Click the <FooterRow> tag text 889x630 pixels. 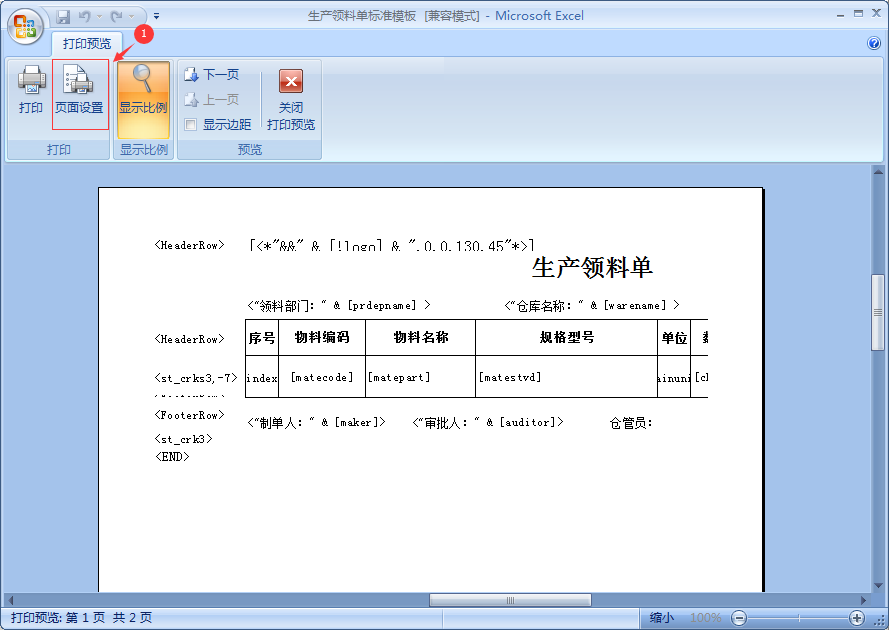[x=189, y=415]
